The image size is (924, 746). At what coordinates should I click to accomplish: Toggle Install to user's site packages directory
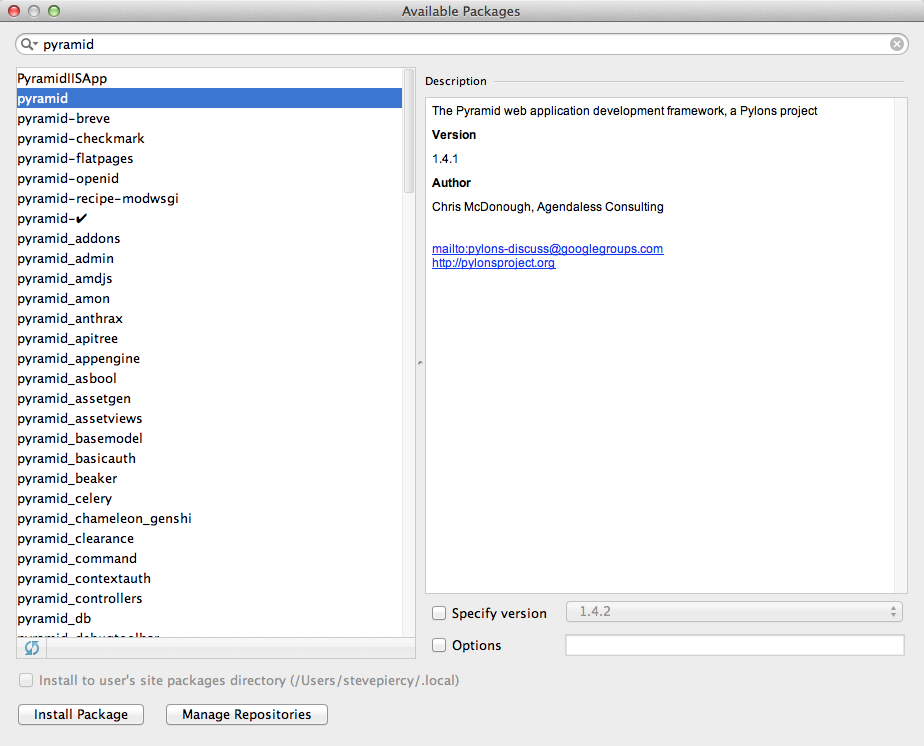tap(26, 681)
